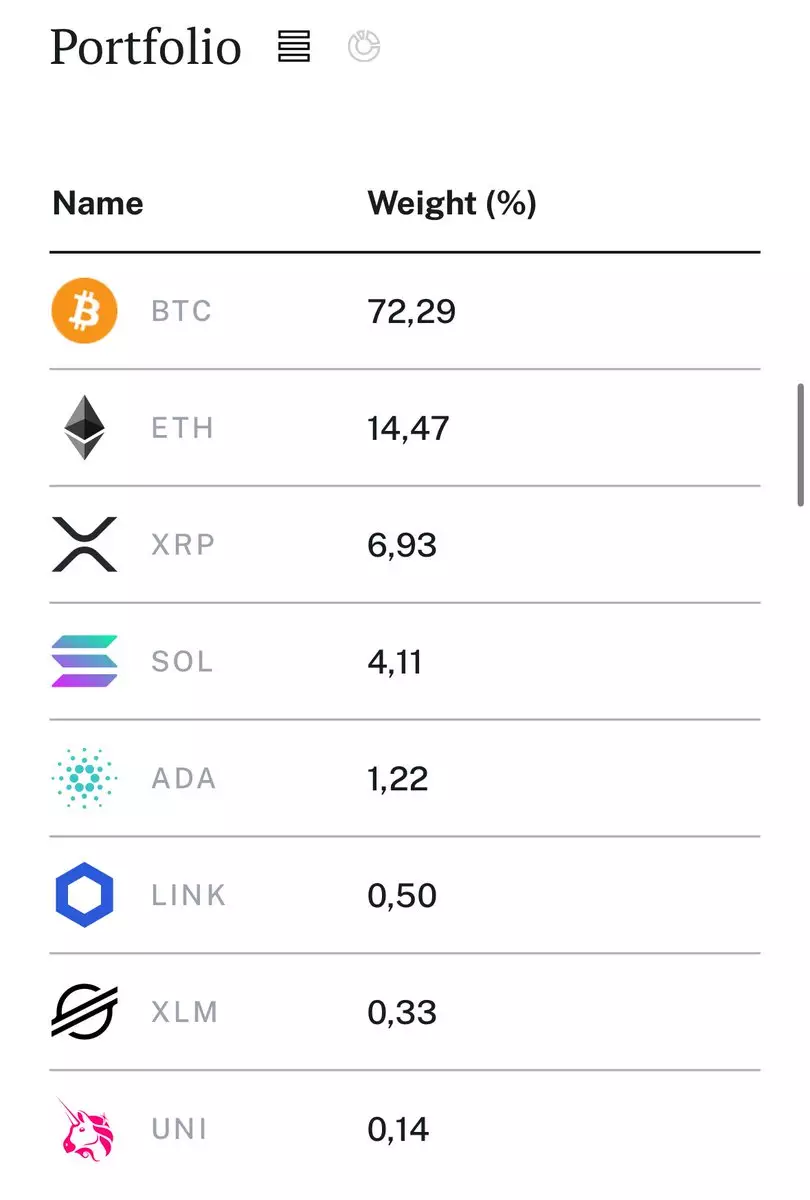Select the UNI ticker label
Screen dimensions: 810x1200
click(180, 1129)
